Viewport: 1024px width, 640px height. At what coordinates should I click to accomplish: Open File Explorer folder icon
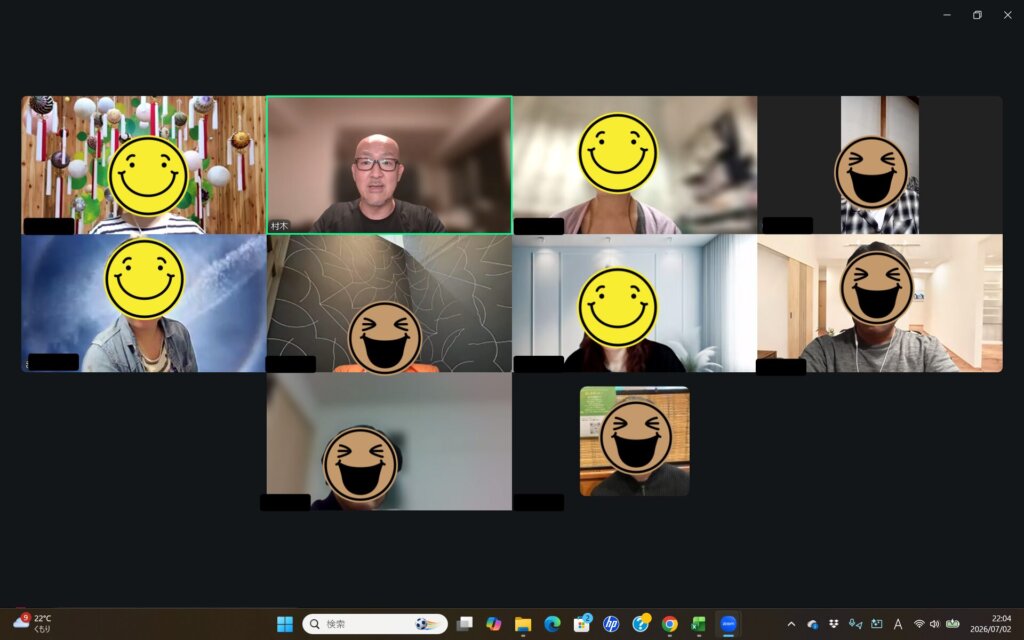523,624
